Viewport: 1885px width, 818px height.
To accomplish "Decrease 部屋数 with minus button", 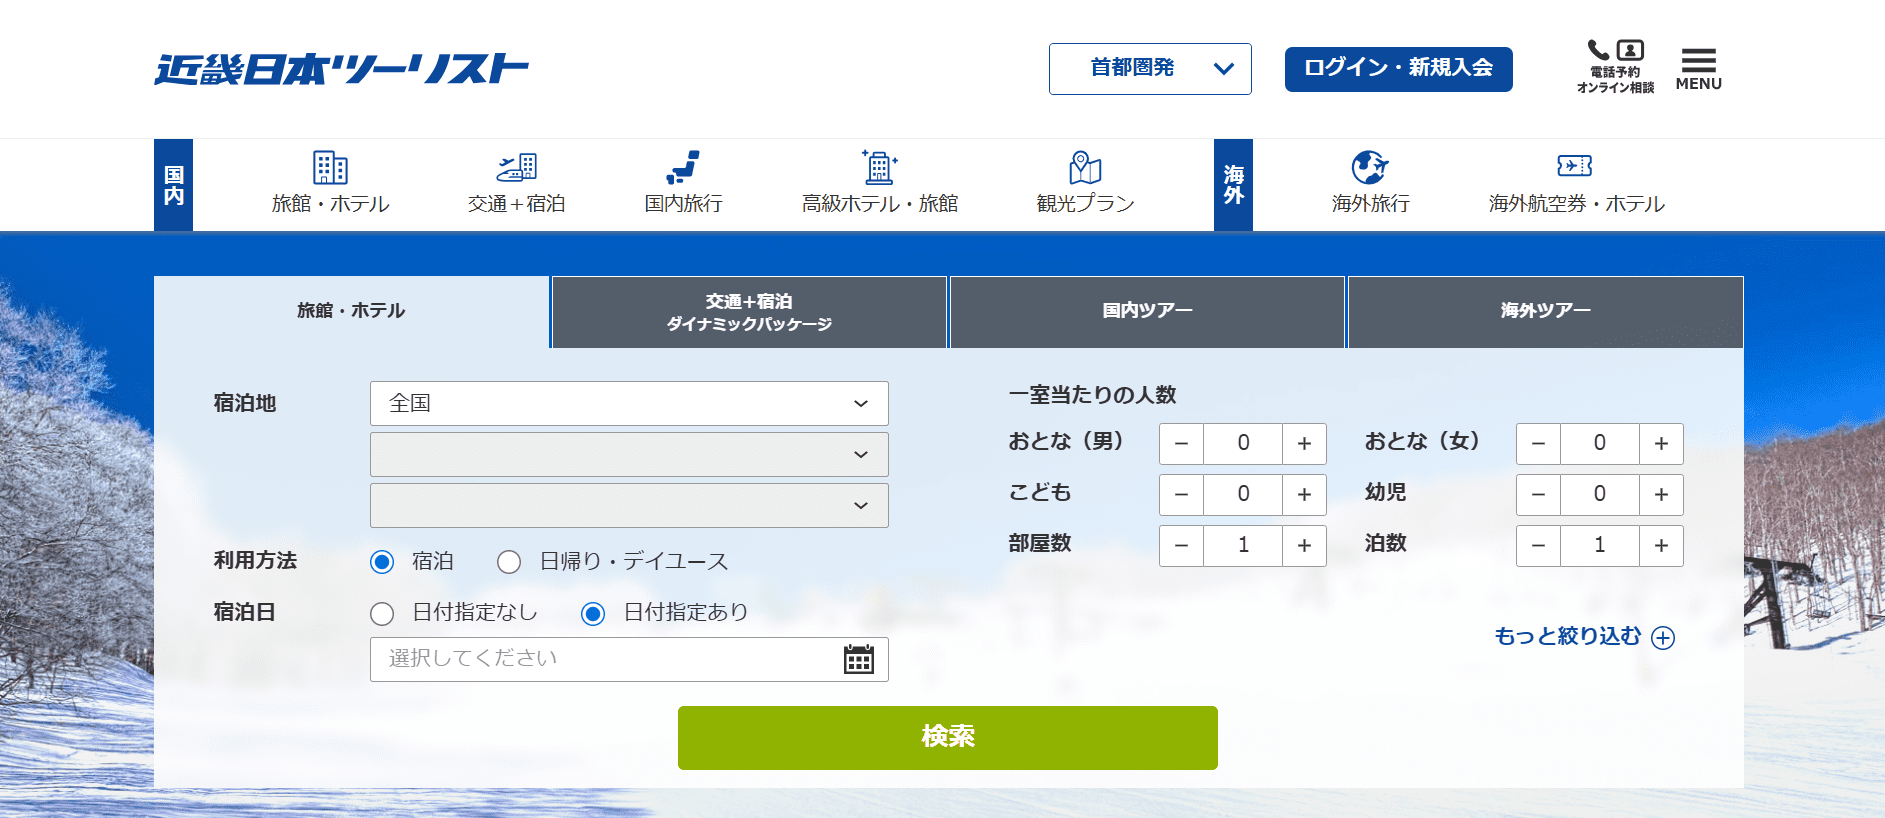I will (1181, 546).
